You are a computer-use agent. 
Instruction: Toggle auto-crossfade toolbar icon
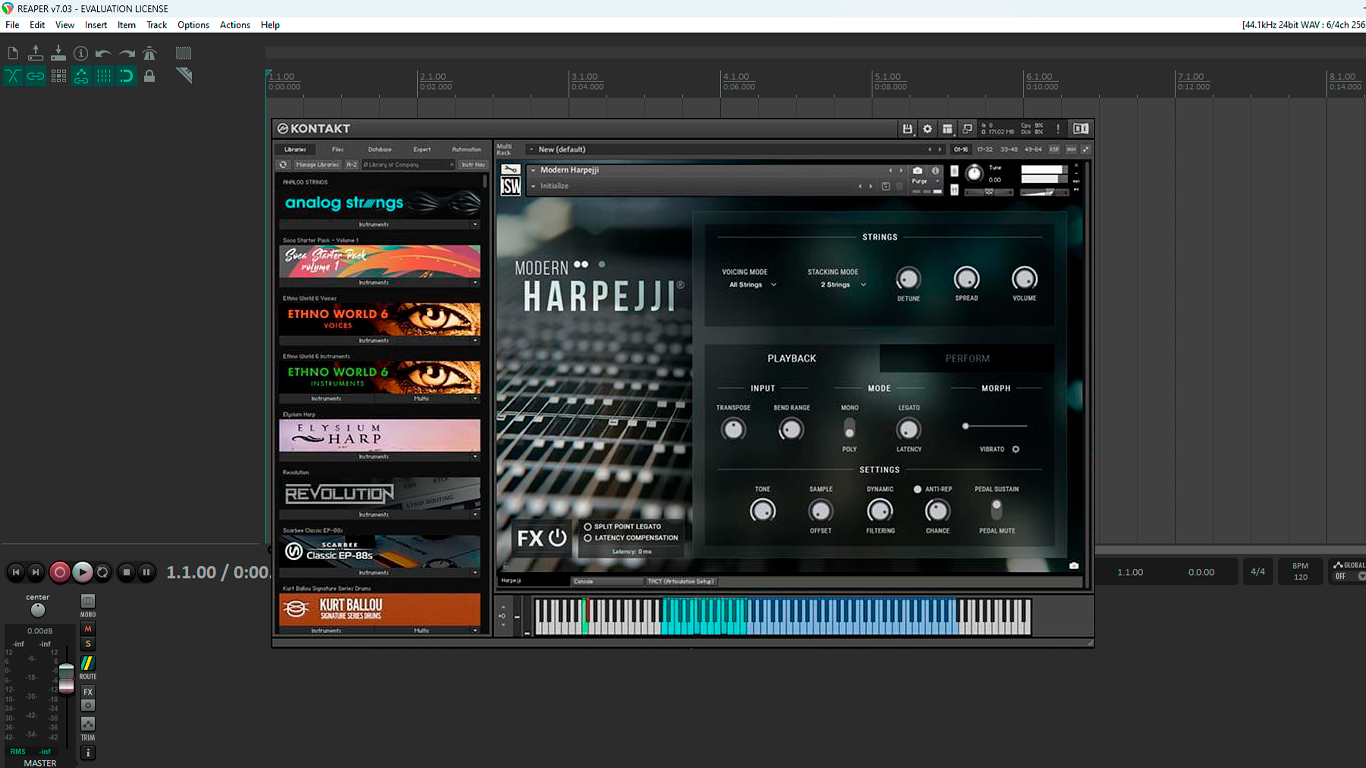coord(13,76)
